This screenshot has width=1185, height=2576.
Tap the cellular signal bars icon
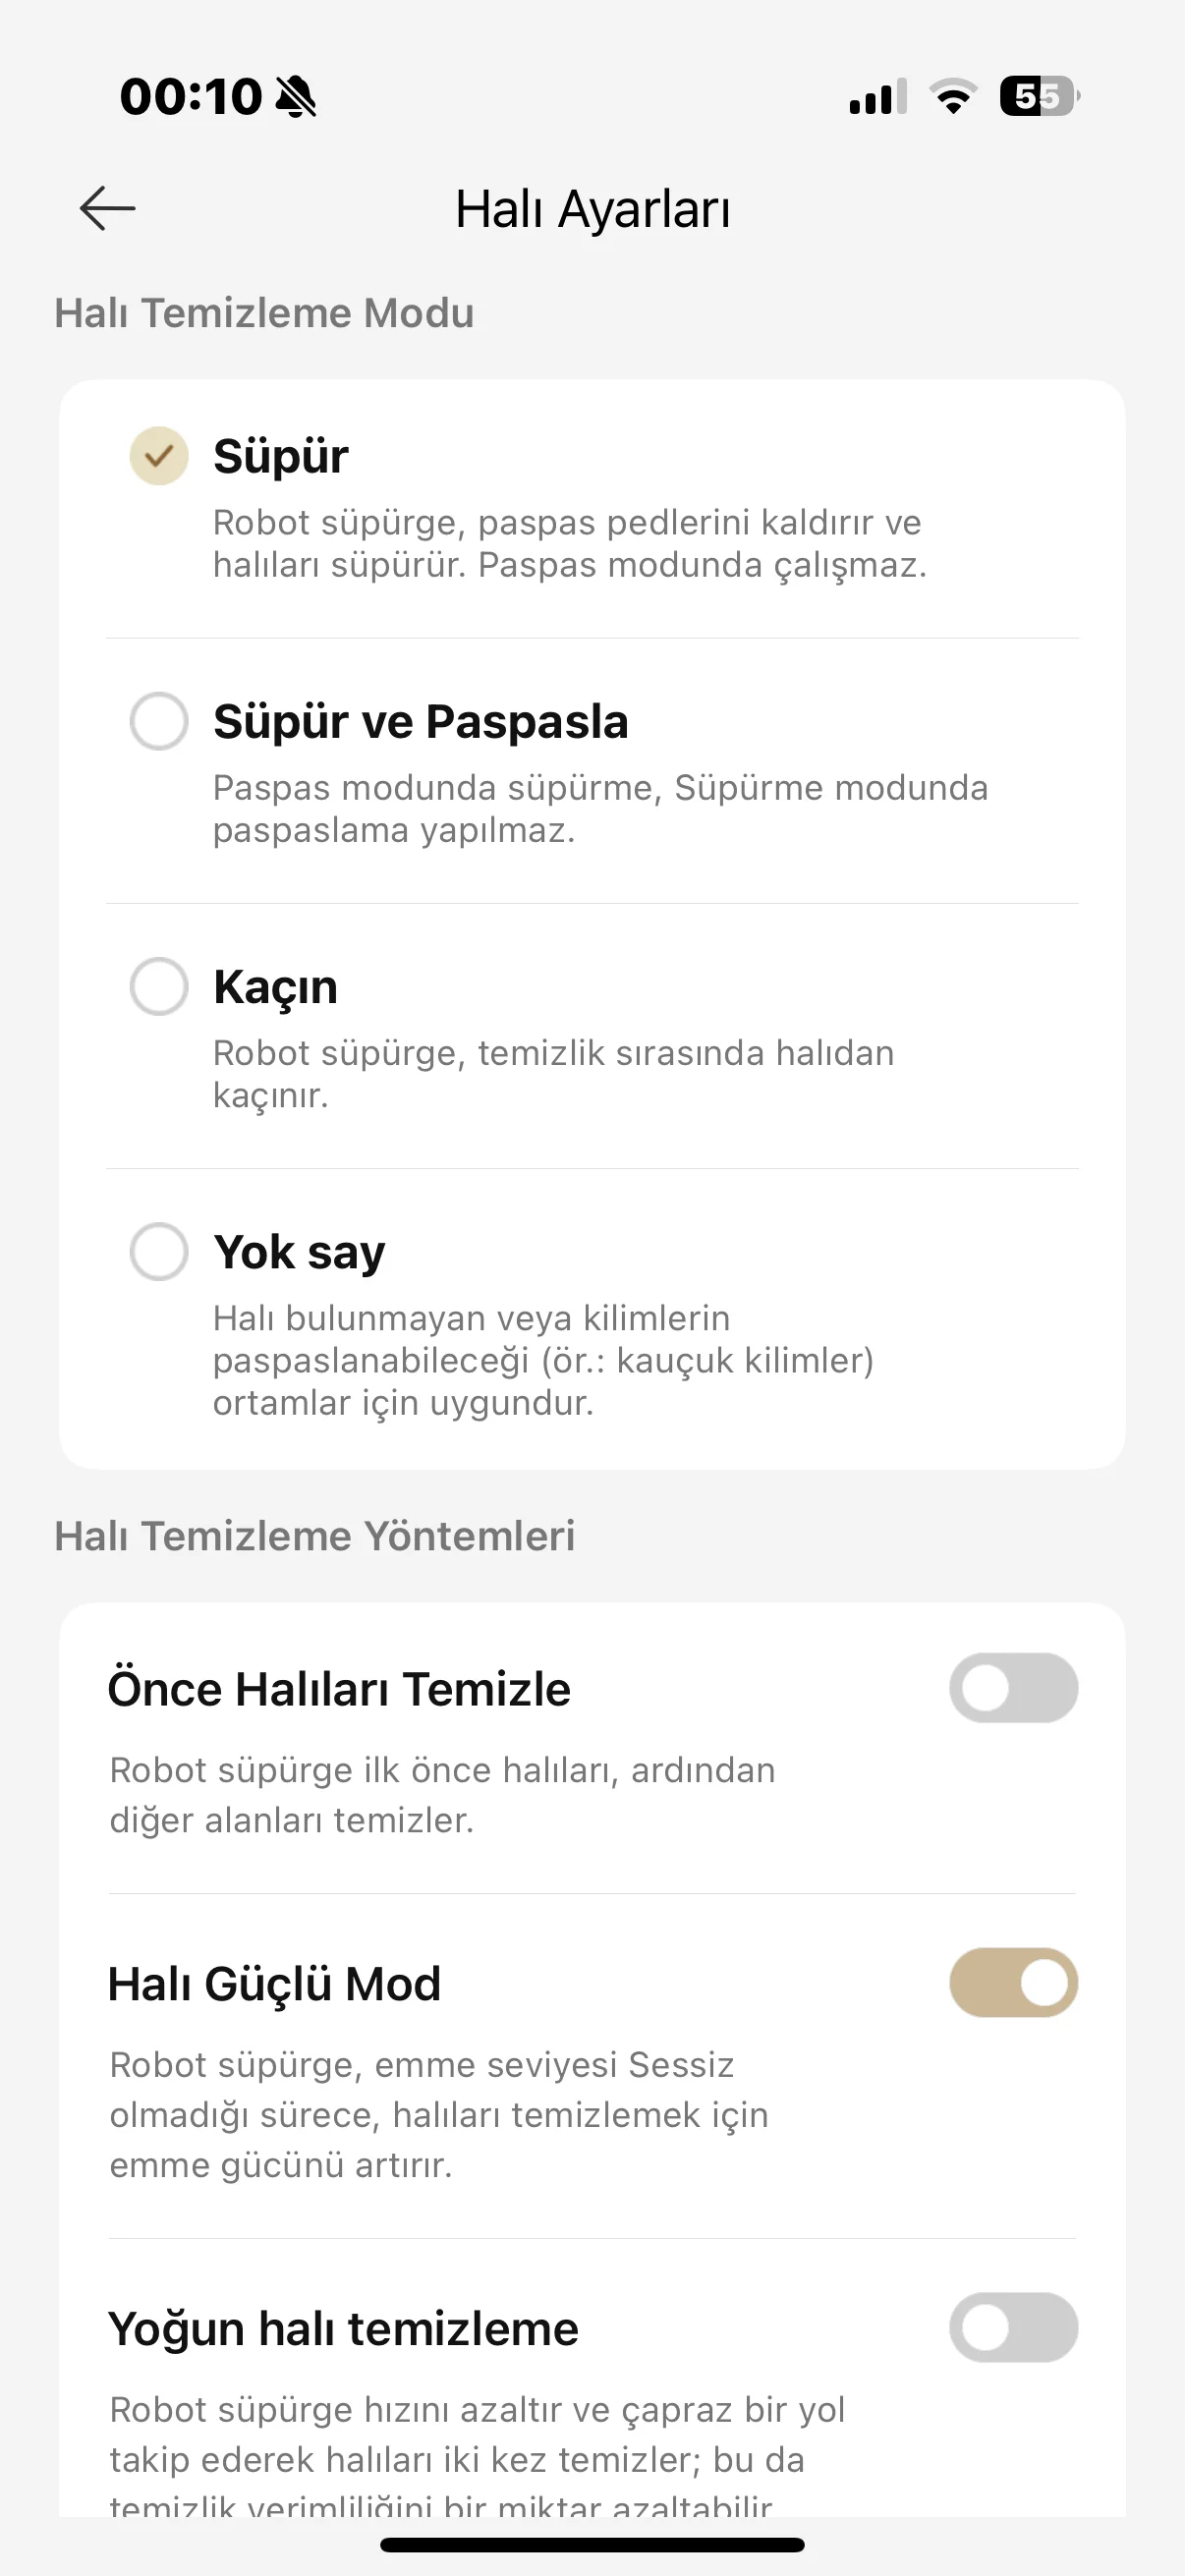[x=877, y=97]
